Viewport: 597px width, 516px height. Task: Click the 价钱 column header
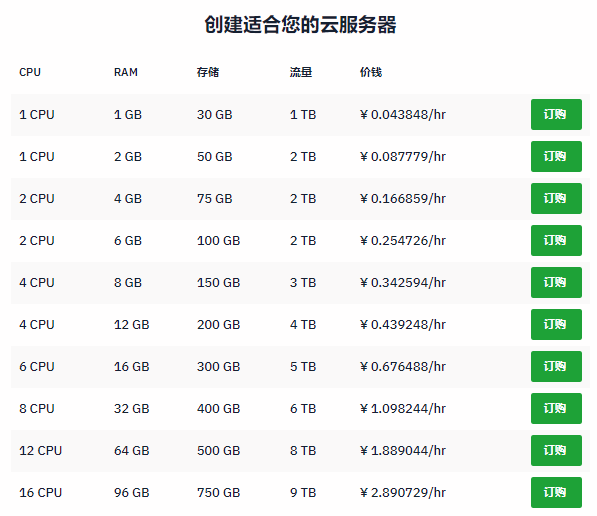(371, 72)
